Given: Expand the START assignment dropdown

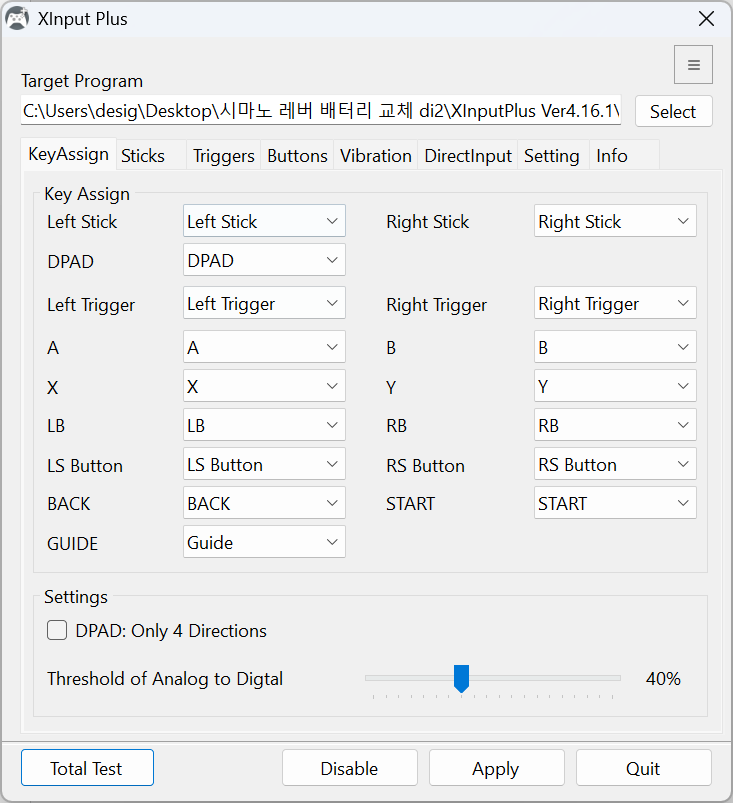Looking at the screenshot, I should 615,502.
